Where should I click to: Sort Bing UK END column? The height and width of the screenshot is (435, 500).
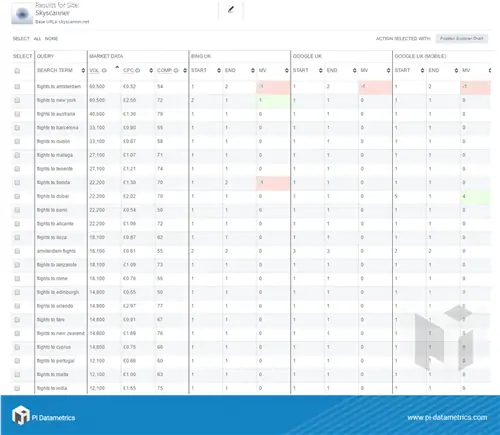(x=253, y=70)
